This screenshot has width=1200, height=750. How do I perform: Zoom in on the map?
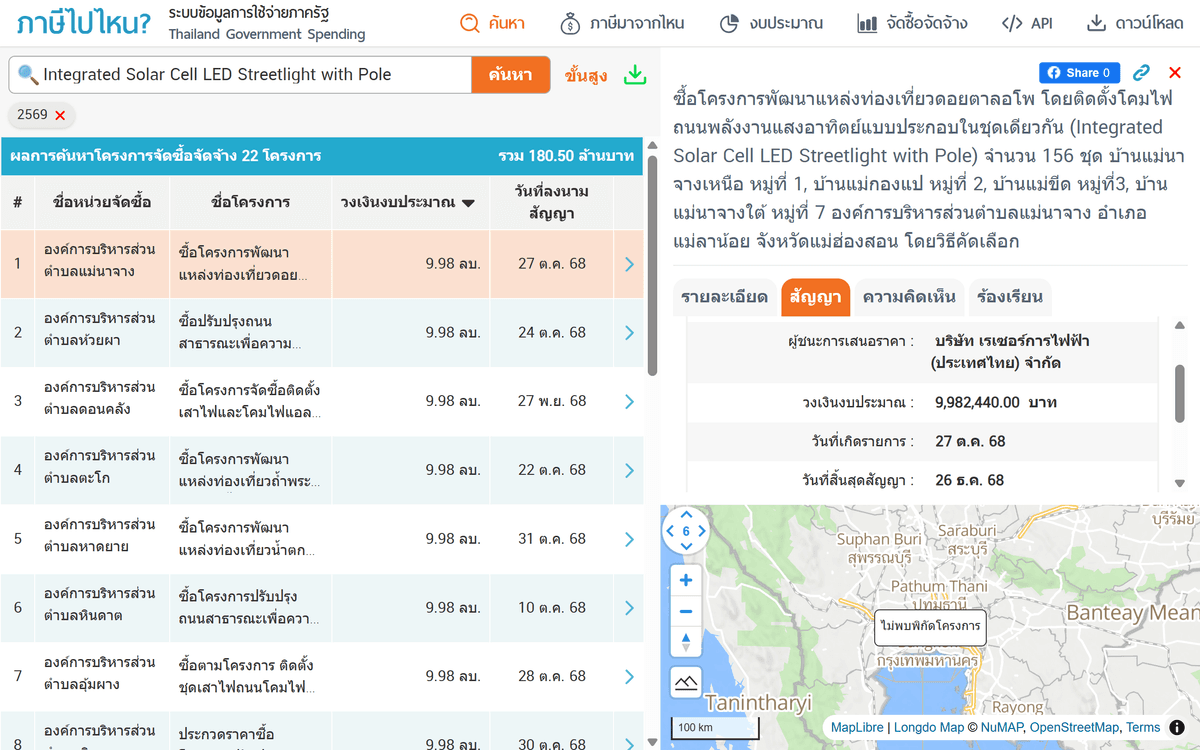pos(686,580)
